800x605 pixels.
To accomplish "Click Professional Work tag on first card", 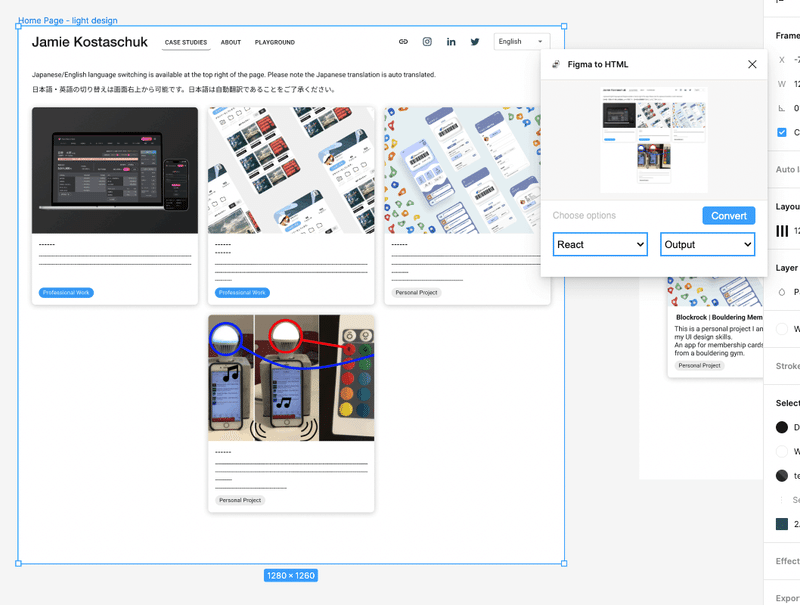I will (66, 293).
